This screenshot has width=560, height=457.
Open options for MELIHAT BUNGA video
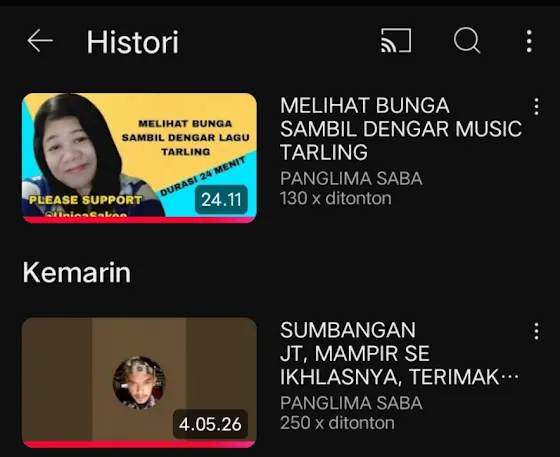[536, 106]
